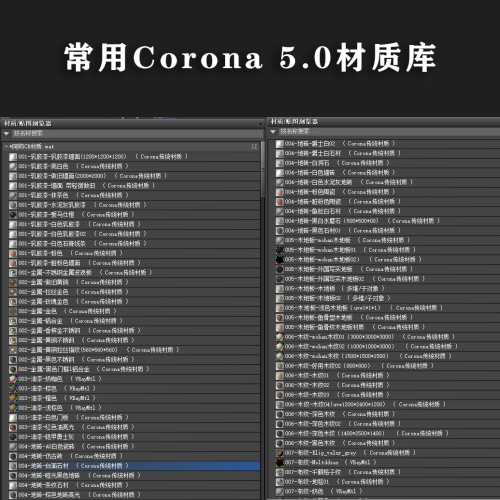This screenshot has width=500, height=500.
Task: Click sphere icon of 002-金属-黑色不锈钢
Action: [x=13, y=360]
